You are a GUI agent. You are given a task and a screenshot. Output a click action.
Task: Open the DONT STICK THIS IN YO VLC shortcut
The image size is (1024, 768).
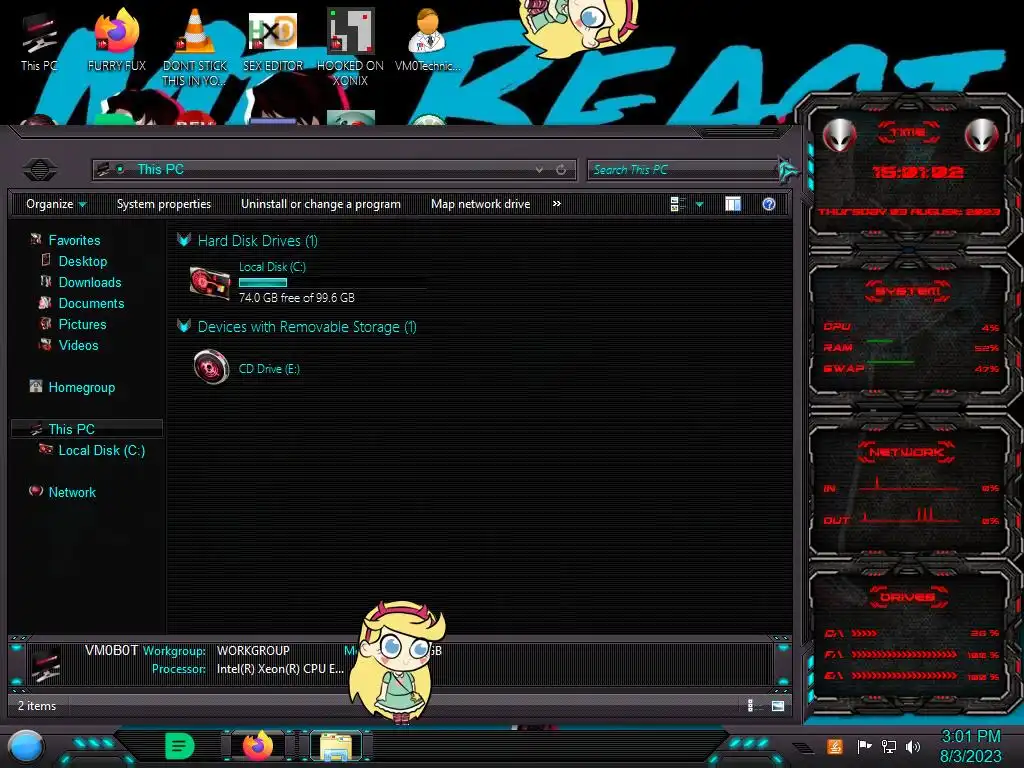[x=195, y=47]
